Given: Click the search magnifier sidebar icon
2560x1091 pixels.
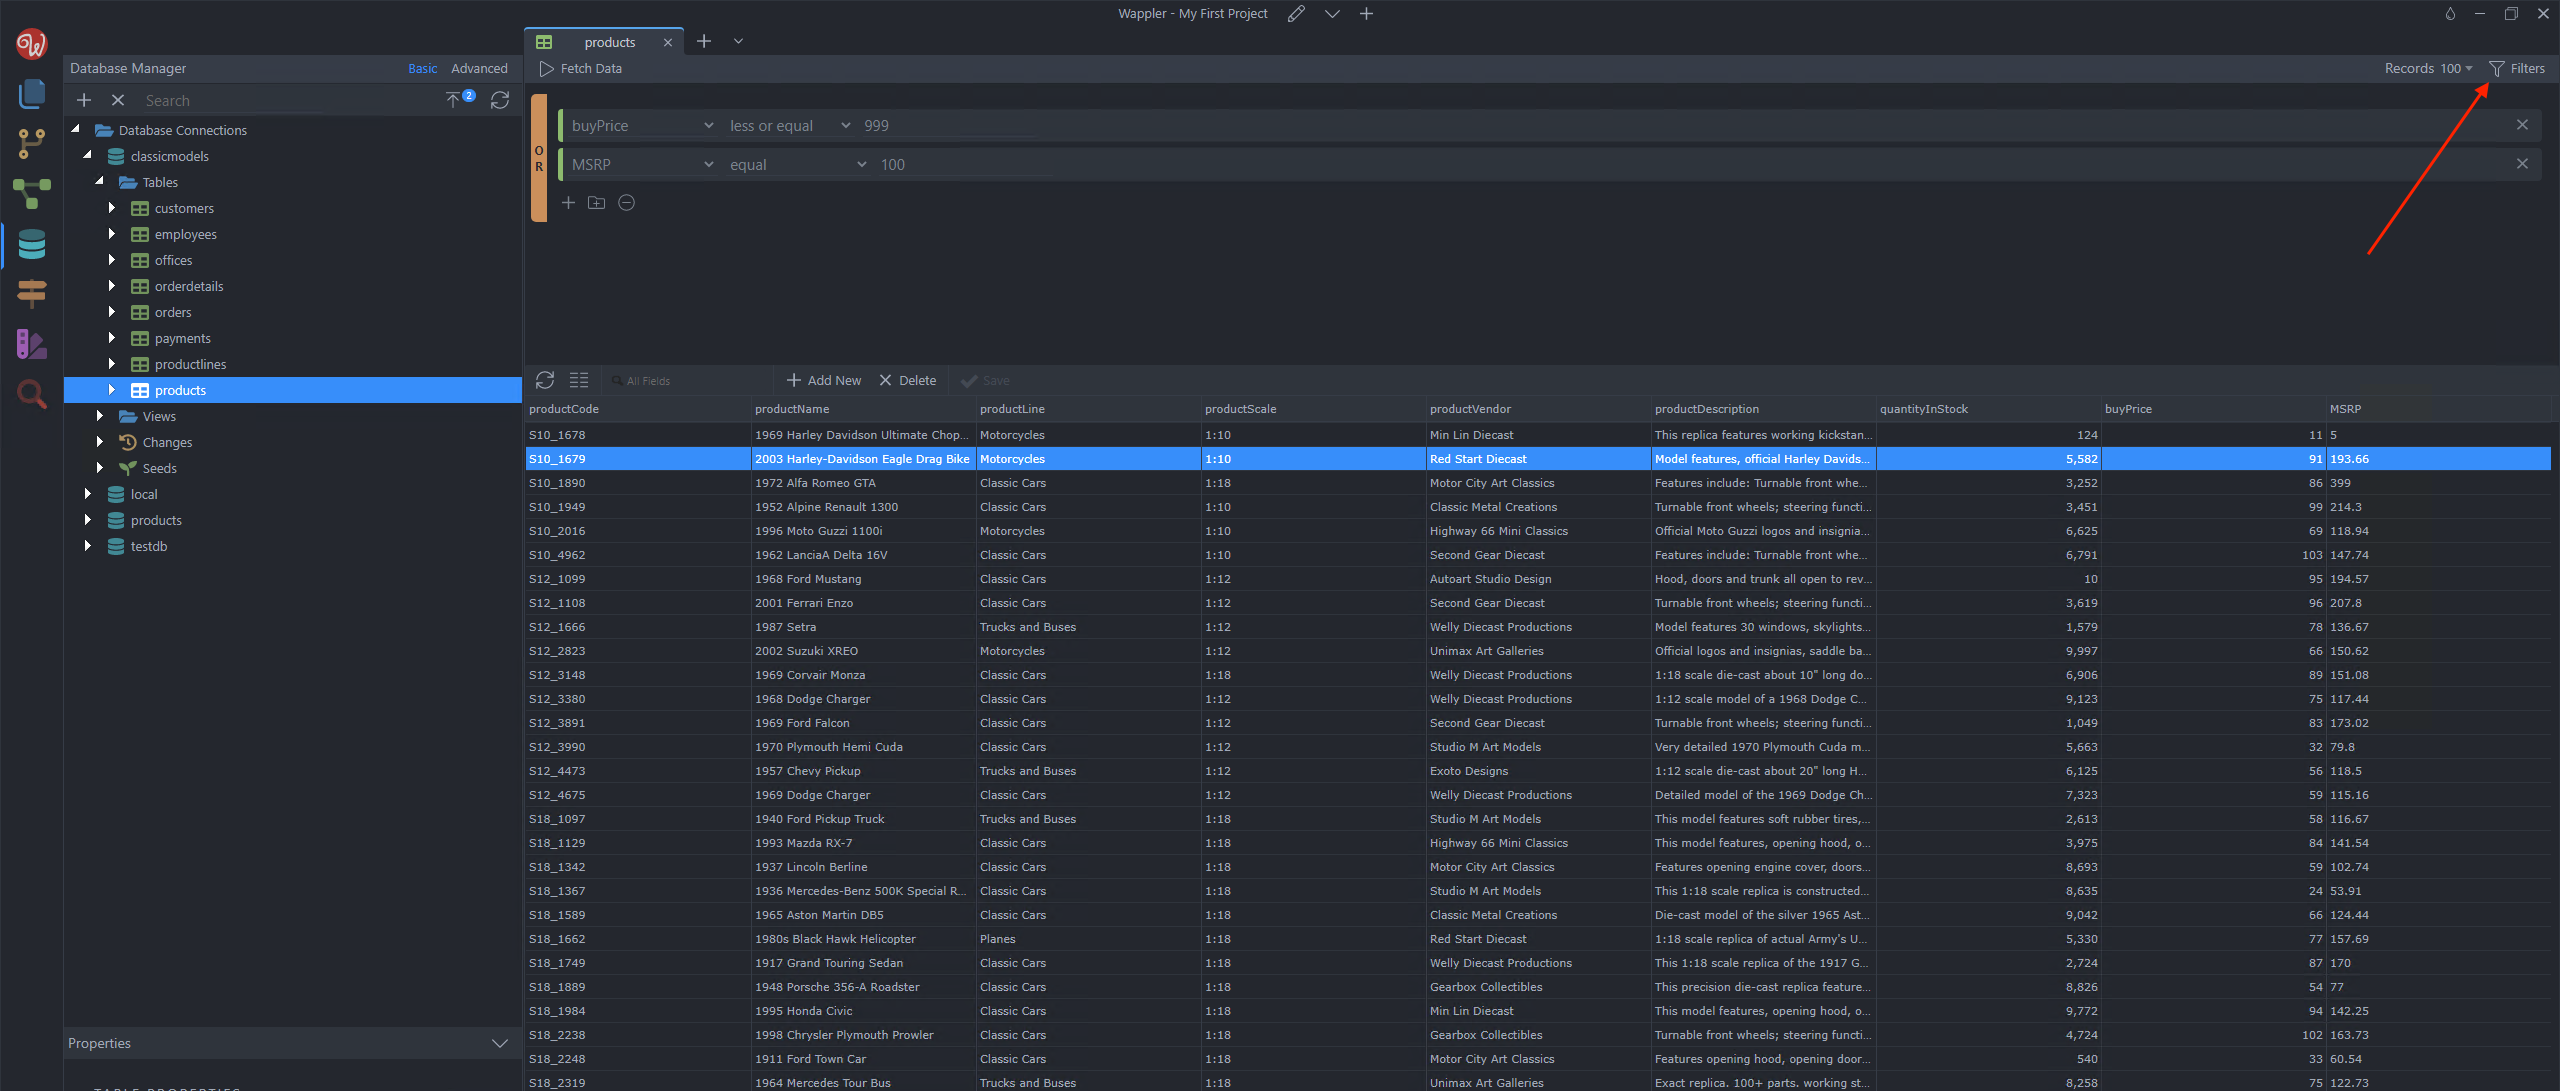Looking at the screenshot, I should 32,394.
